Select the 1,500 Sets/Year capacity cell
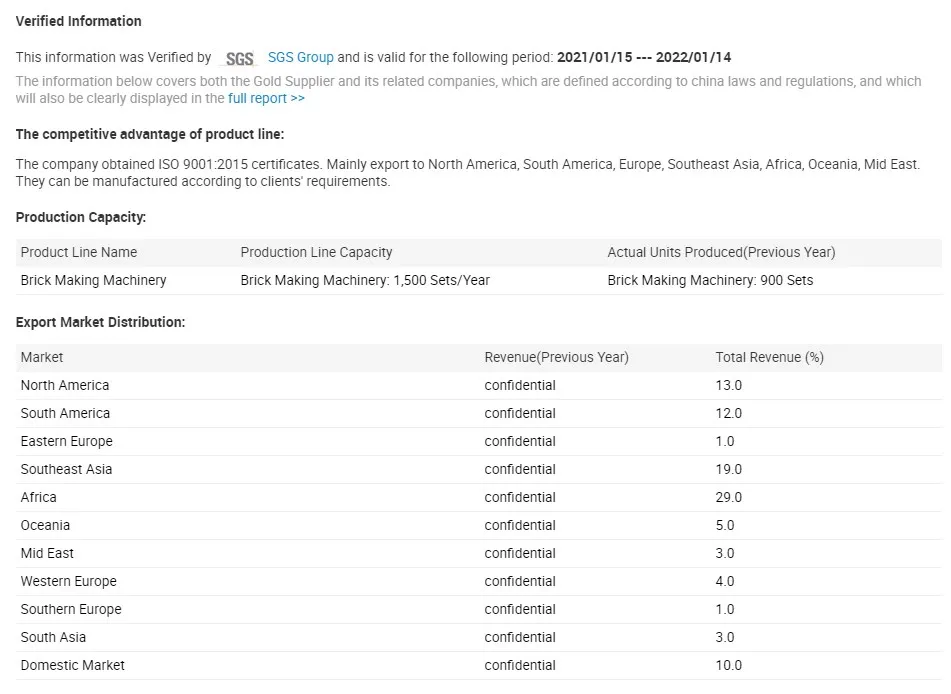The height and width of the screenshot is (694, 951). [x=365, y=280]
